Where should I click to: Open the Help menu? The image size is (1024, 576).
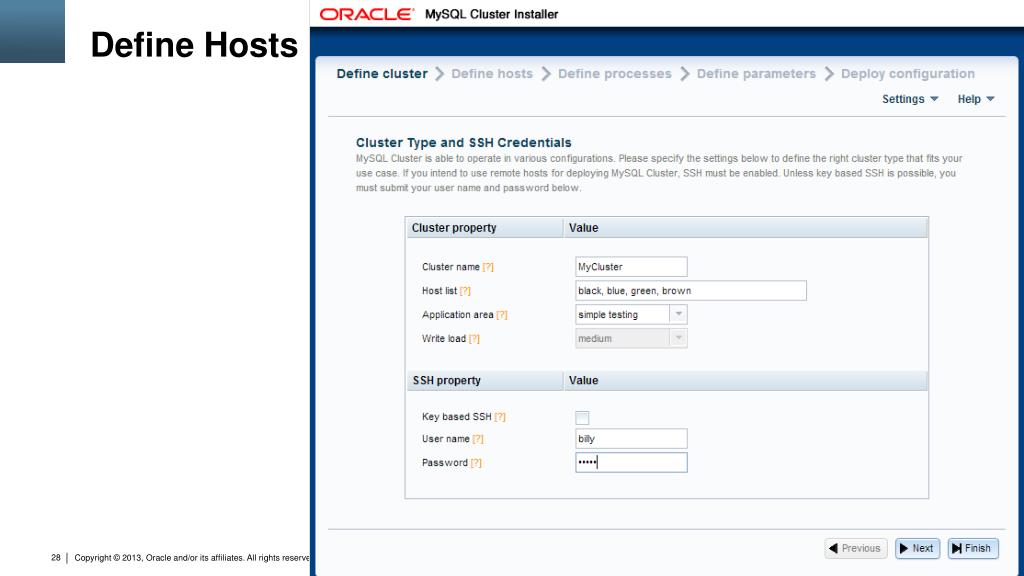coord(976,99)
